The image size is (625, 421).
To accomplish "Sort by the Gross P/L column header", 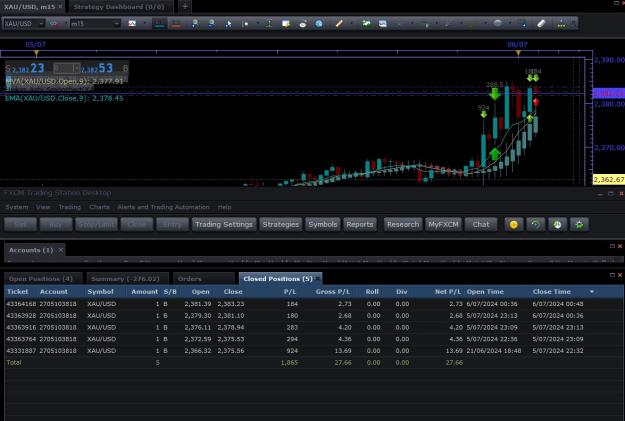I will [x=332, y=292].
